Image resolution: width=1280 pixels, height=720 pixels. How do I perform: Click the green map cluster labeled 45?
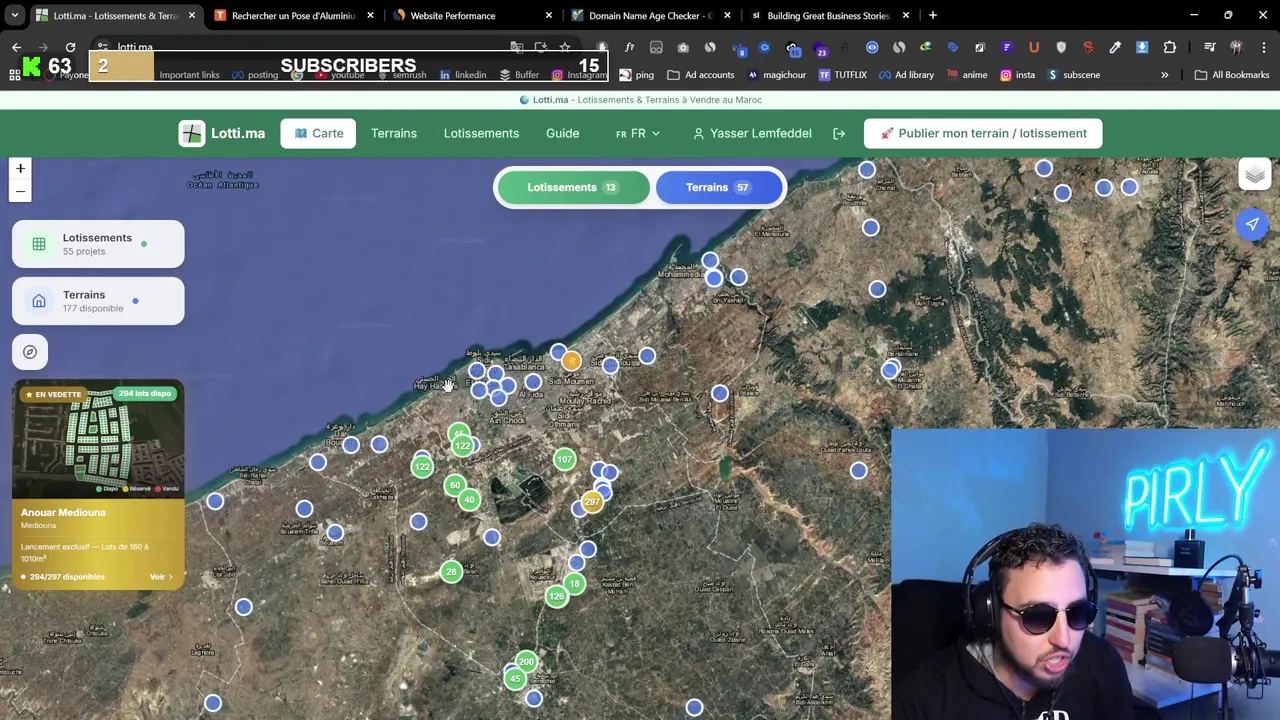514,679
